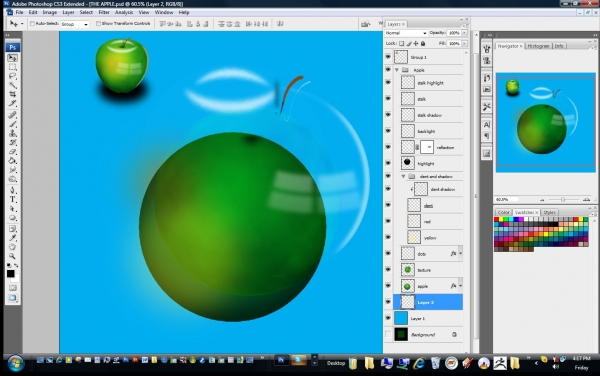
Task: Click the Navigator preview thumbnail
Action: (545, 122)
